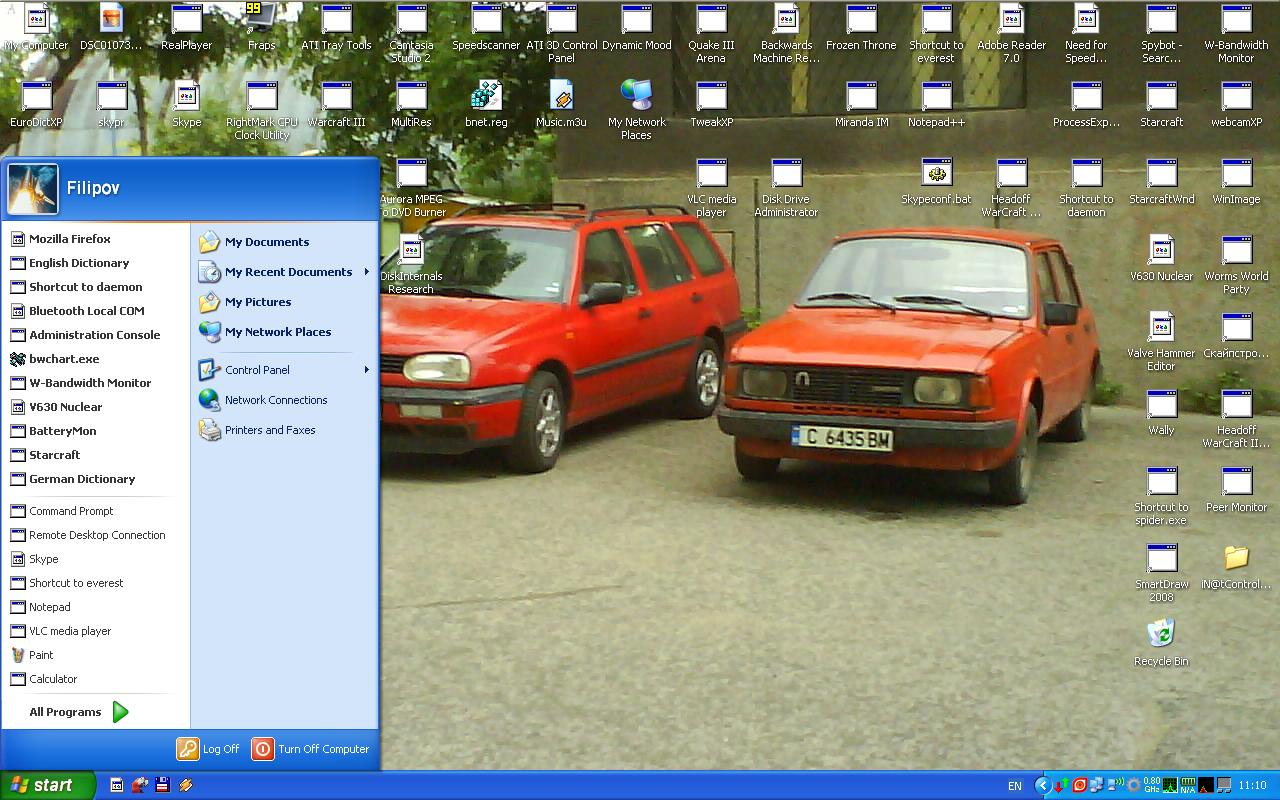Select Spybot Search desktop icon
This screenshot has width=1280, height=800.
[1162, 34]
